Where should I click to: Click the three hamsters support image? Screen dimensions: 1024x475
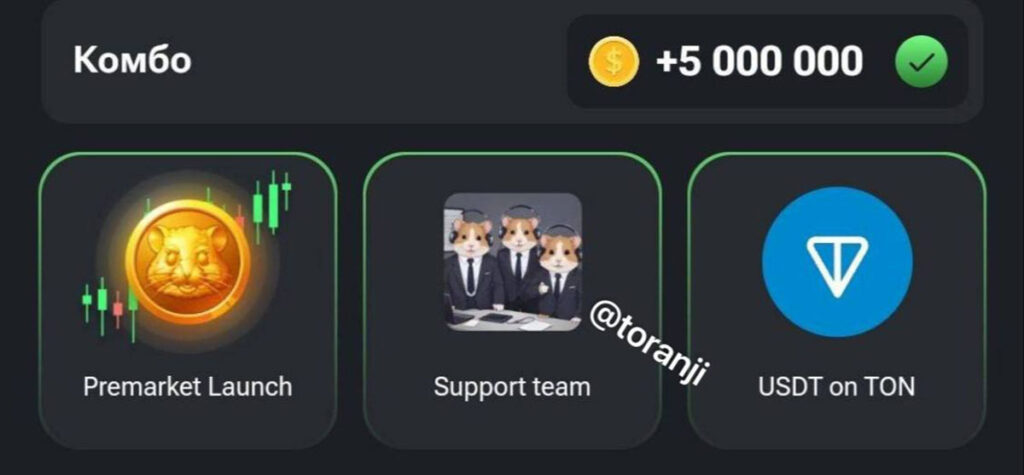point(513,261)
